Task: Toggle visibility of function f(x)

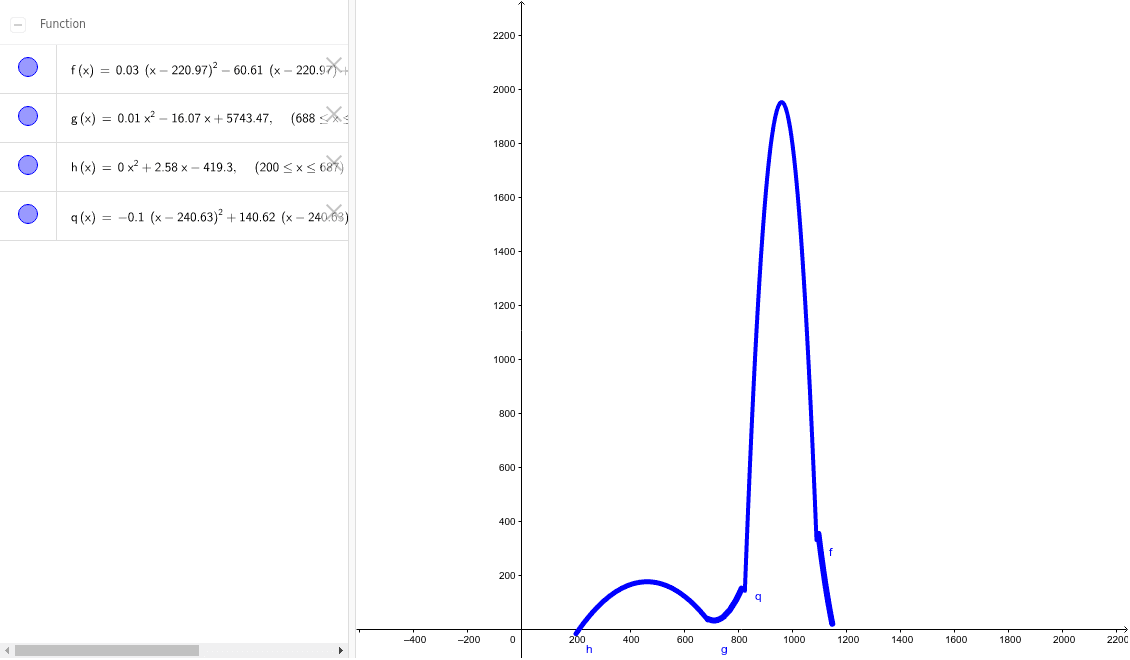Action: [x=27, y=67]
